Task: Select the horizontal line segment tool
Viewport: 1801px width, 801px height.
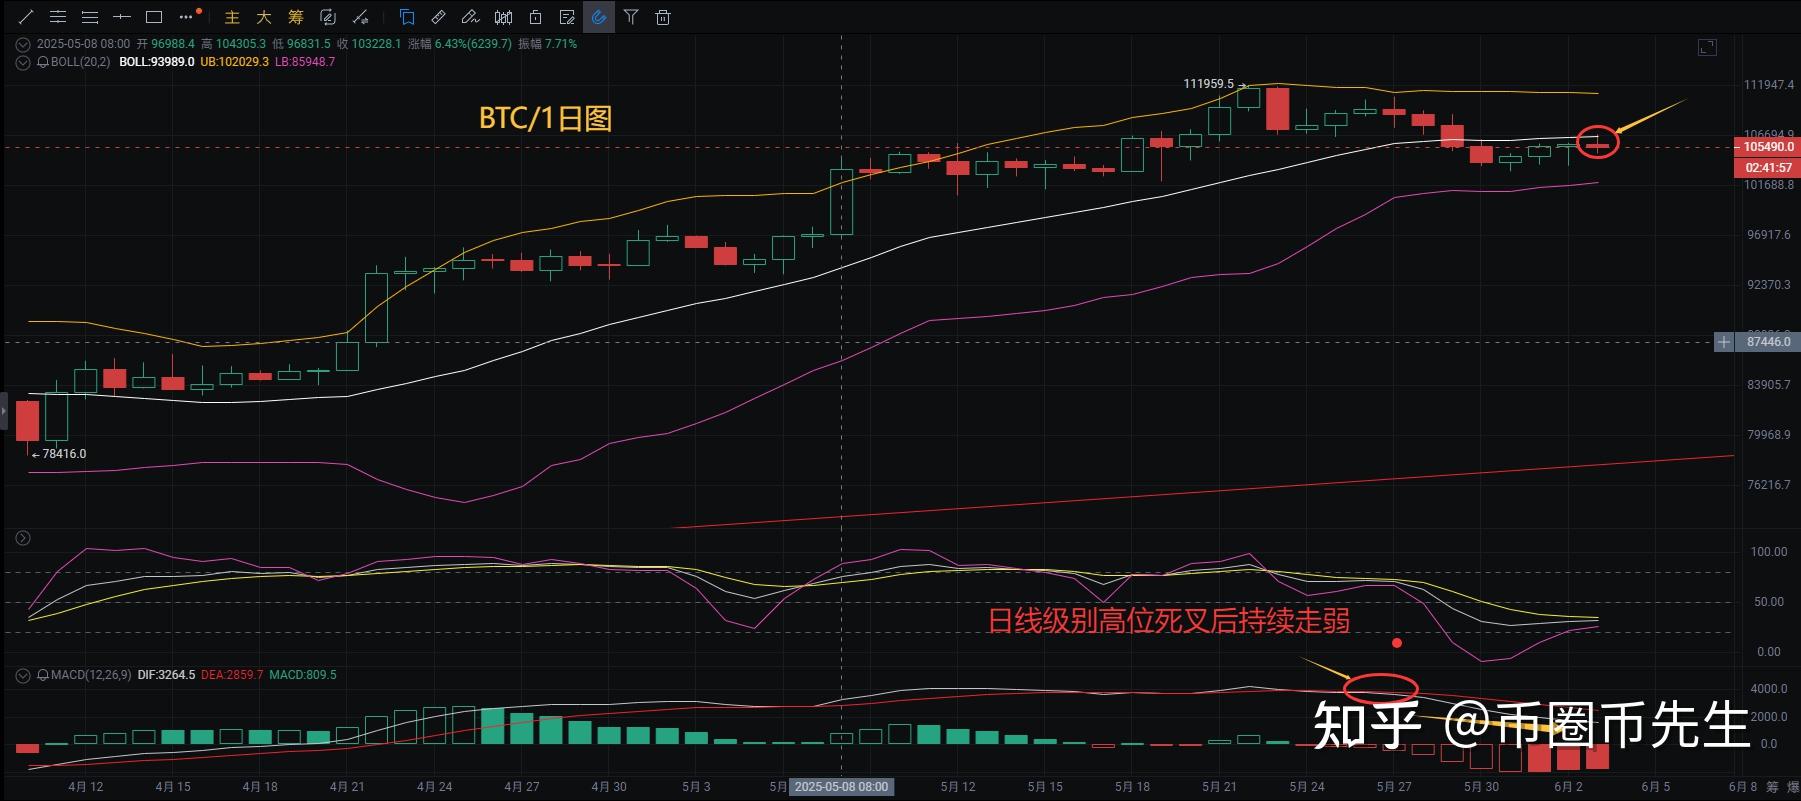Action: click(x=122, y=17)
